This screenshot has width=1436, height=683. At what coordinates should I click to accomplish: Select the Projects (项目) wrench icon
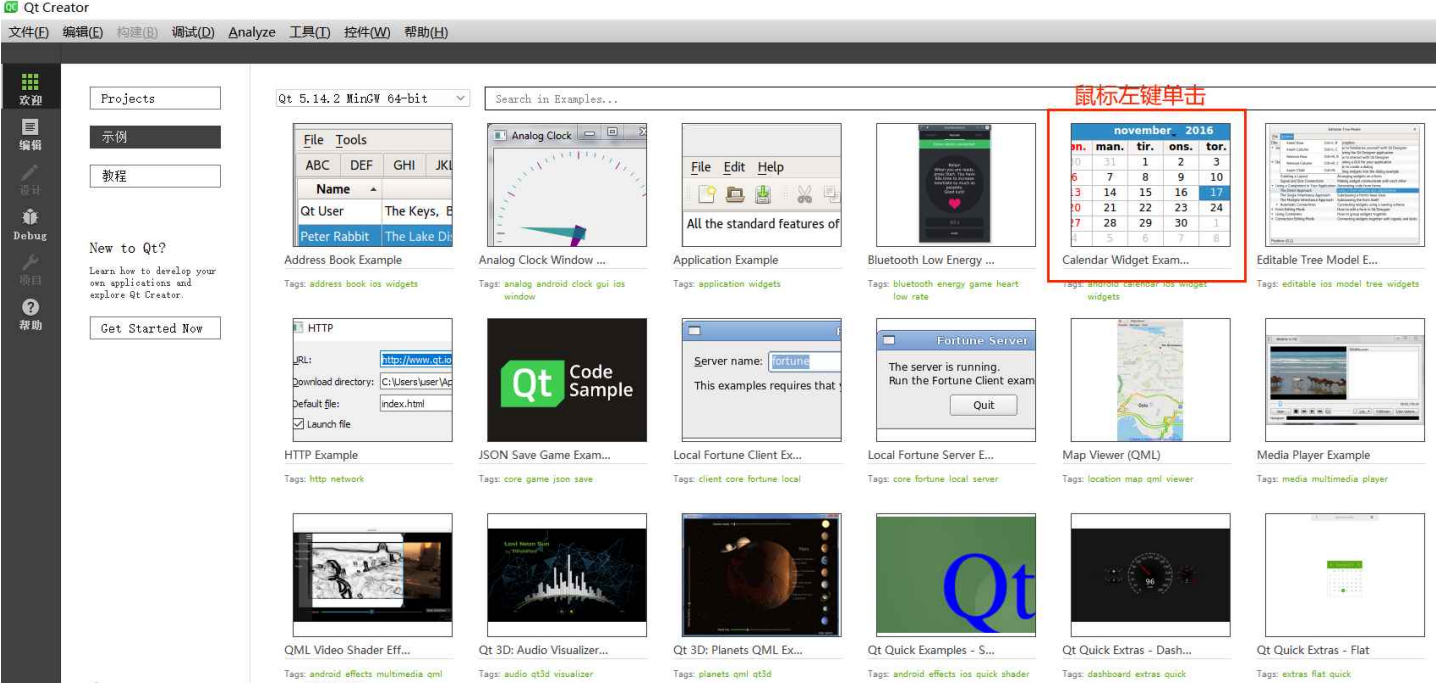tap(30, 270)
